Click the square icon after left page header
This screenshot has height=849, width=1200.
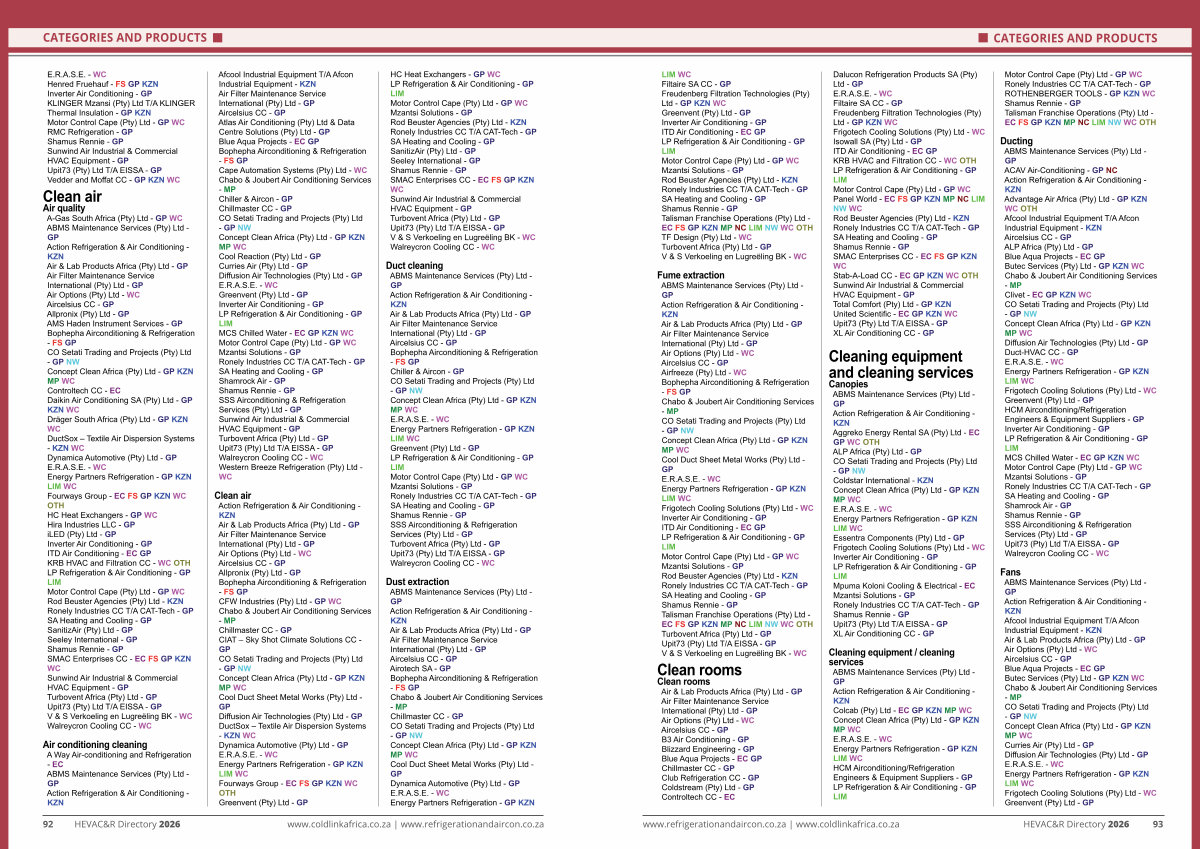(x=217, y=38)
